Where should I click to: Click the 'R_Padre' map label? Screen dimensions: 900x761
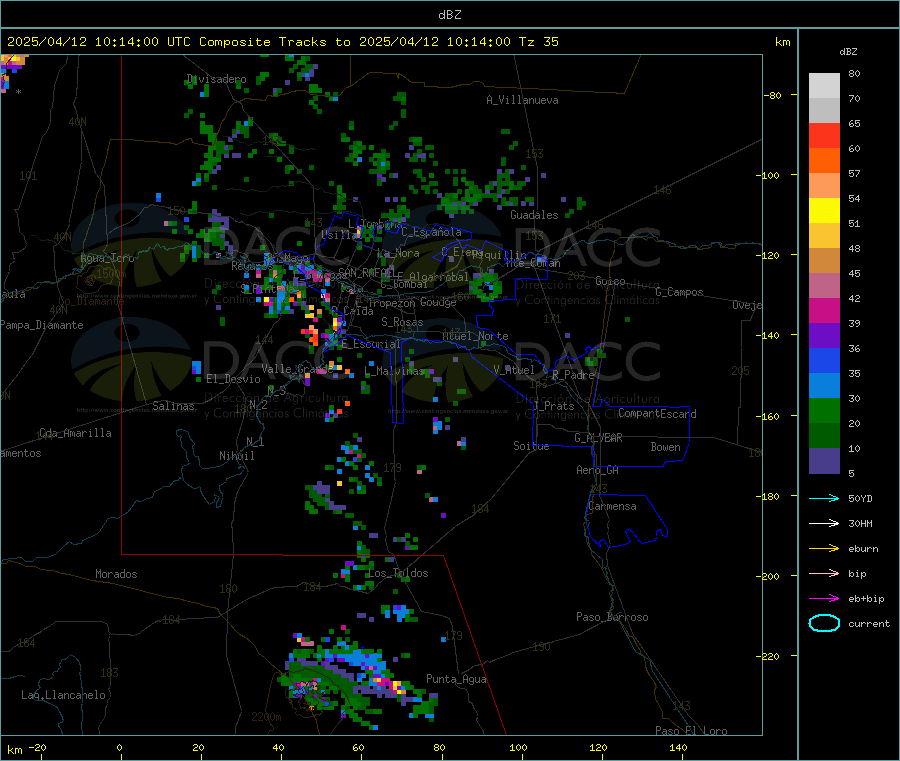[573, 375]
